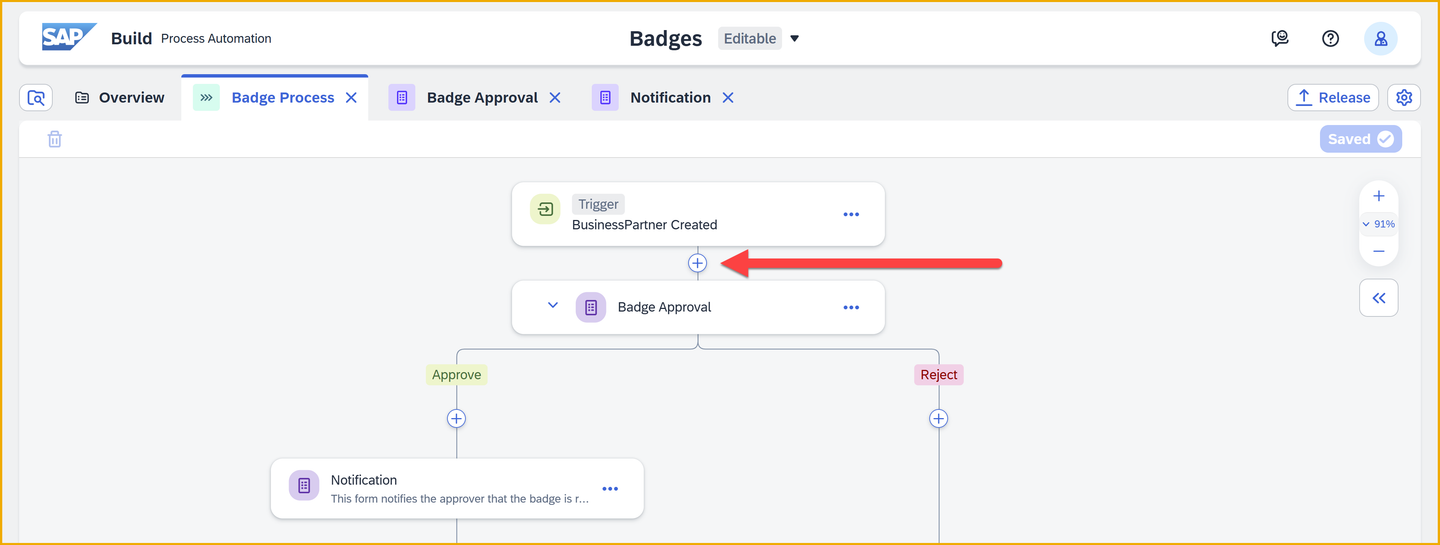Screen dimensions: 1440x545
Task: Add step under the Approve branch
Action: pyautogui.click(x=457, y=418)
